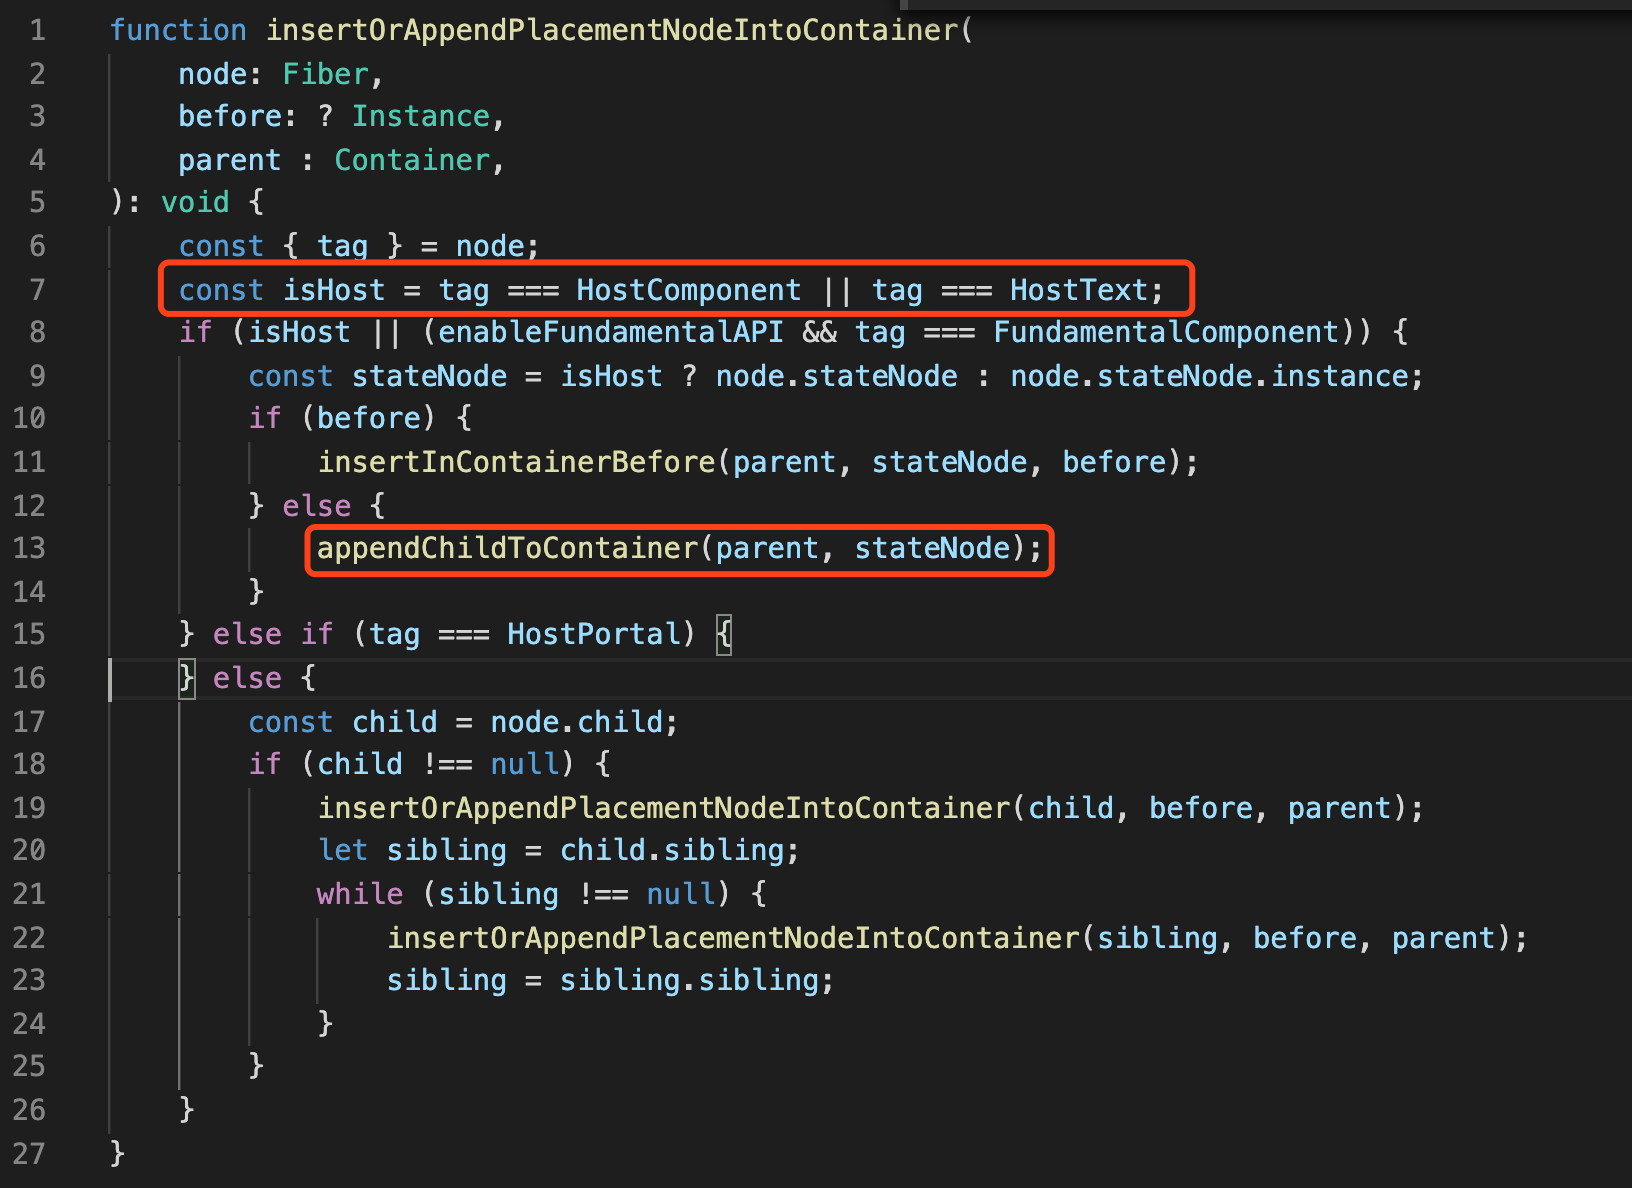1632x1188 pixels.
Task: Click "node.child" in the child declaration
Action: coord(577,722)
